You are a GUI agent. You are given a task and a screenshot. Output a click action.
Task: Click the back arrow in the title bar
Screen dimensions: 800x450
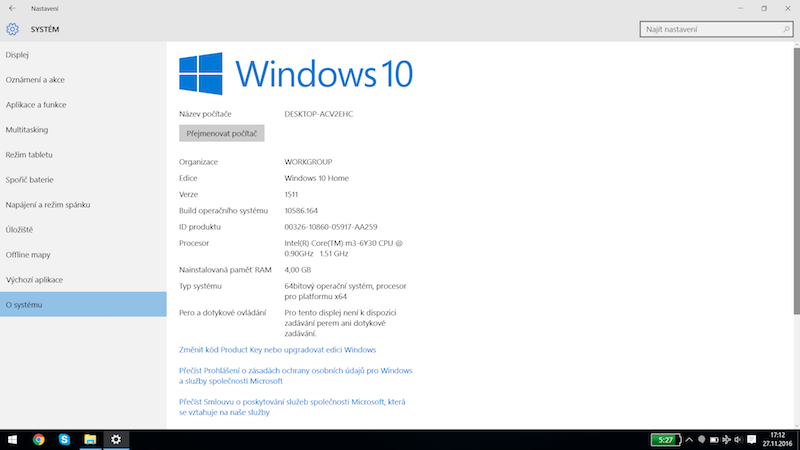click(x=11, y=8)
